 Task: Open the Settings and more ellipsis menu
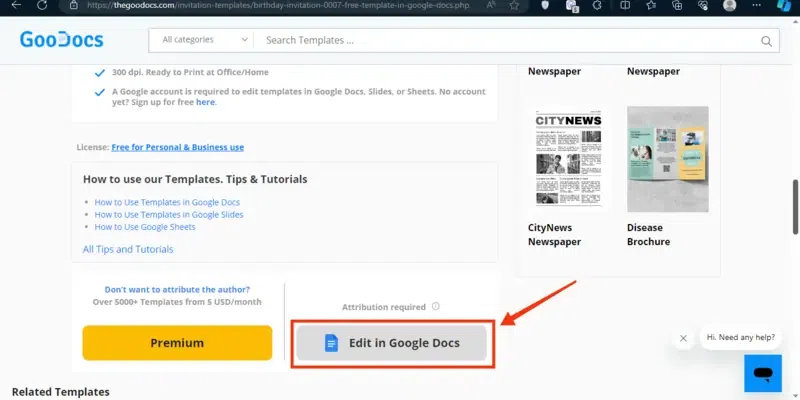coord(756,5)
